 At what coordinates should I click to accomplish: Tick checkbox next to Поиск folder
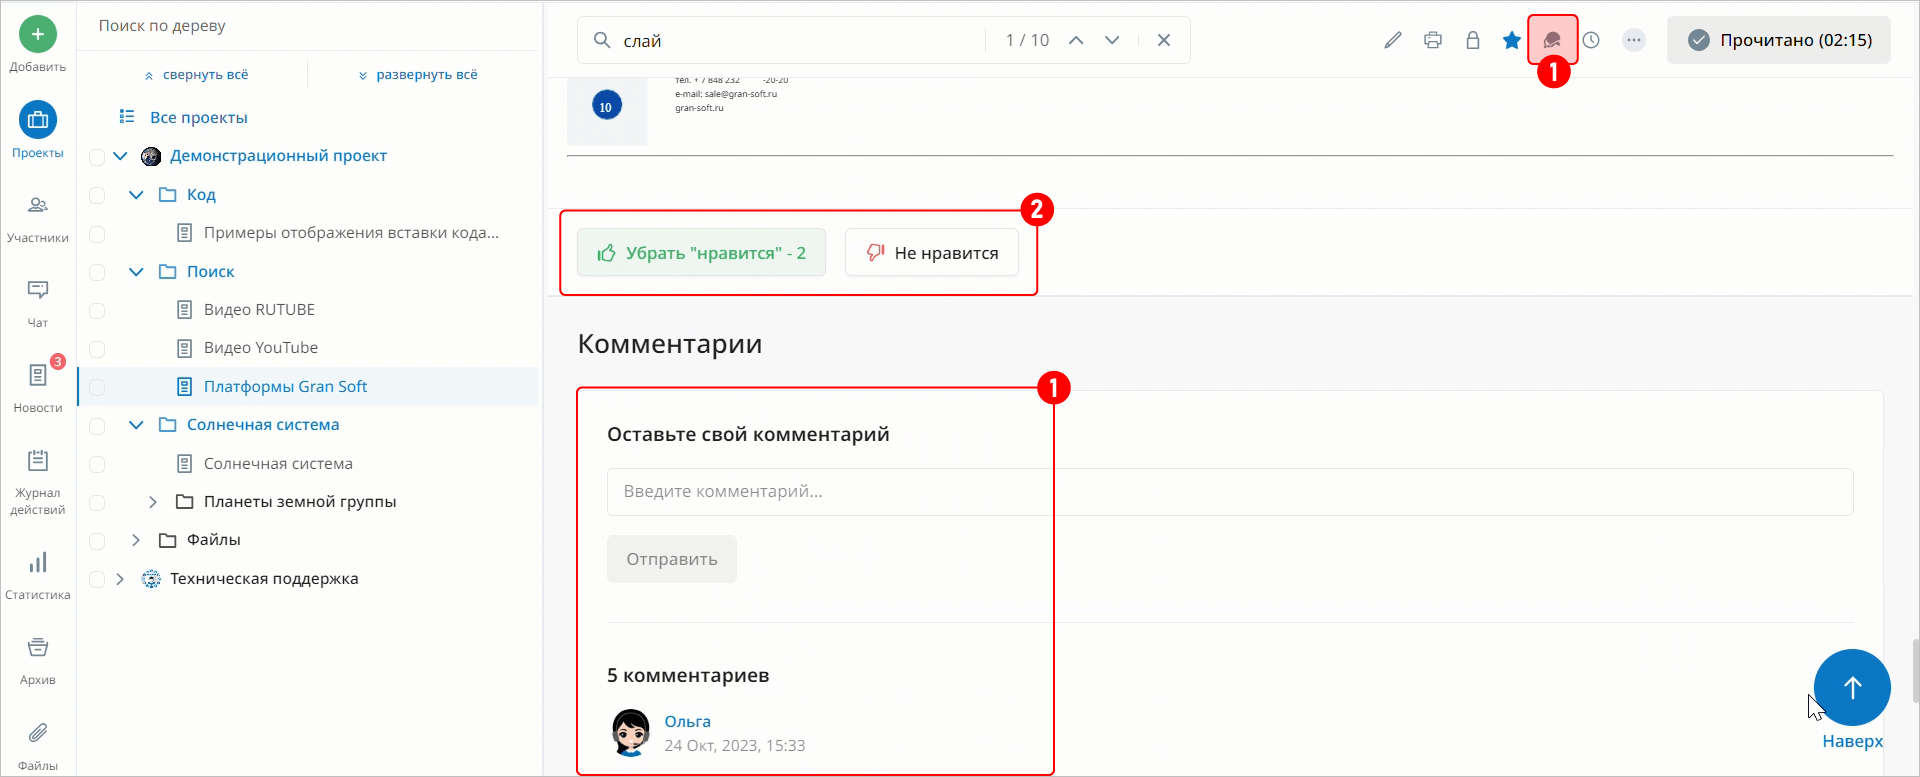(97, 272)
